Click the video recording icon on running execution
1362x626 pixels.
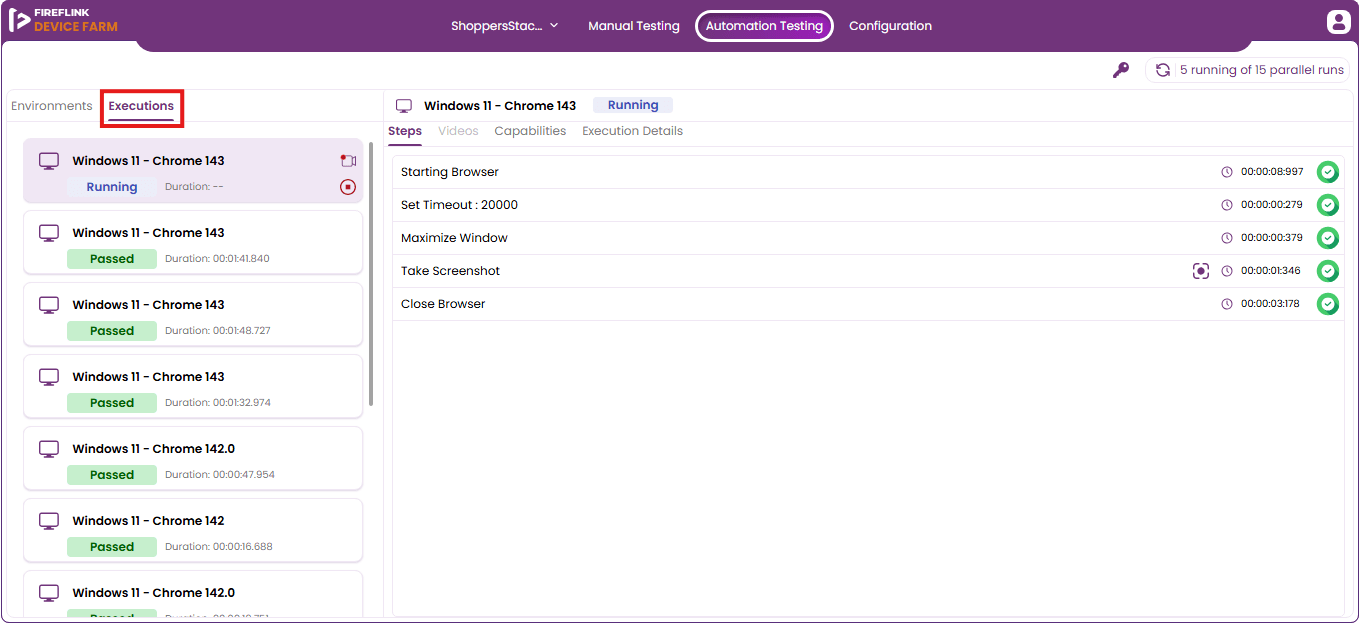(348, 161)
